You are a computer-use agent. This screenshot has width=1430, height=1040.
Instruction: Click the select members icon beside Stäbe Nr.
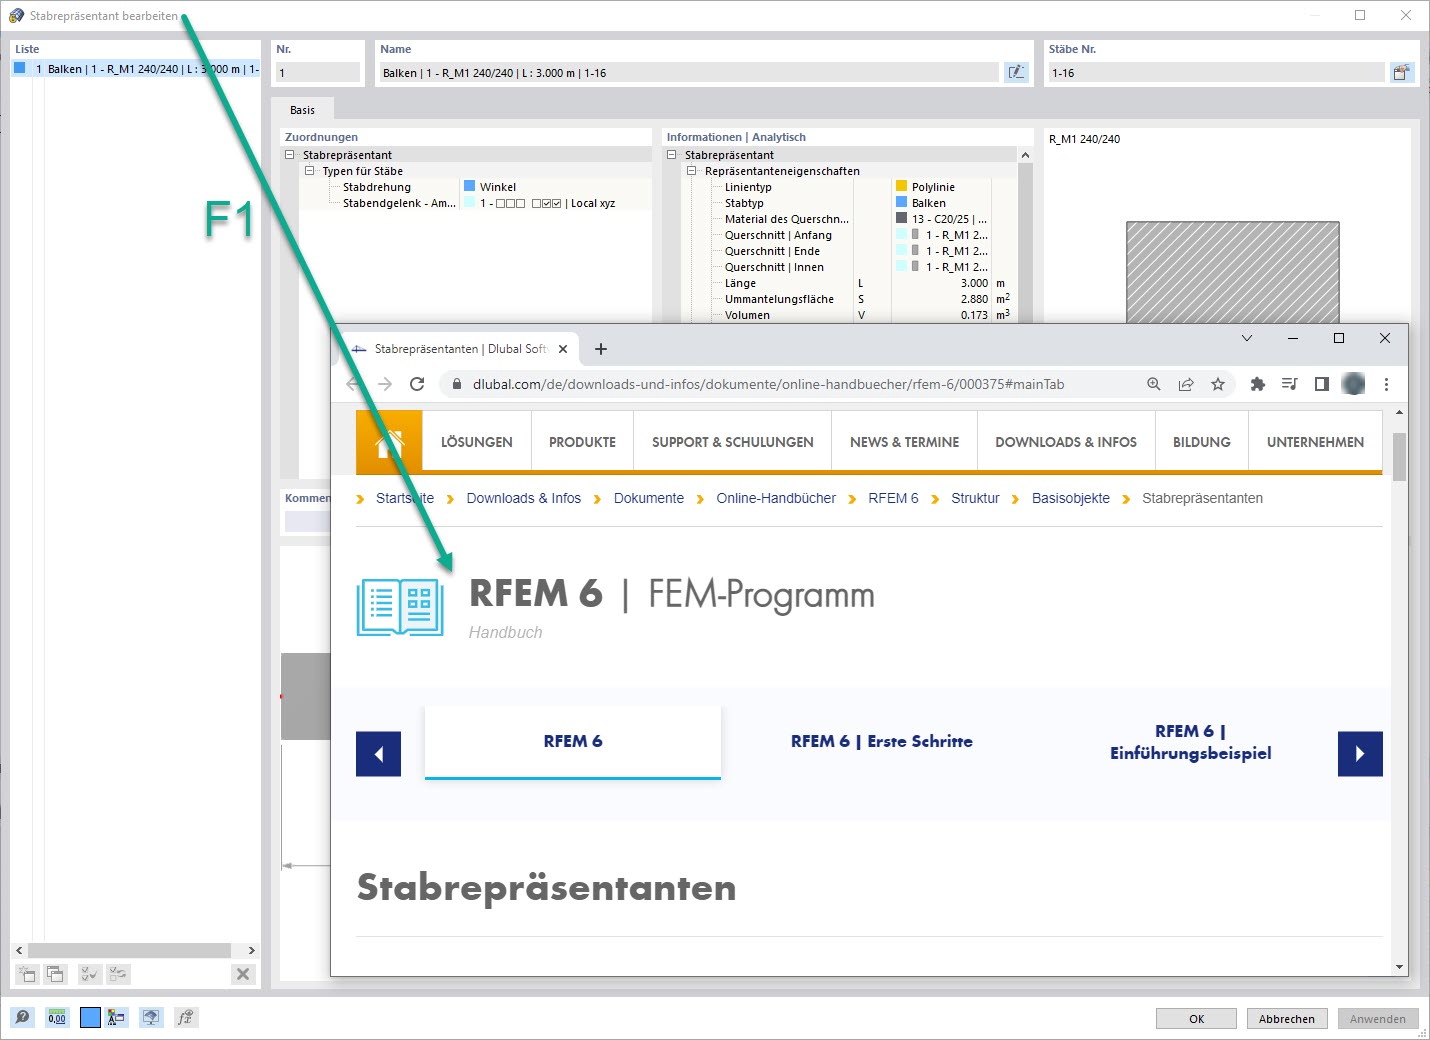point(1402,72)
